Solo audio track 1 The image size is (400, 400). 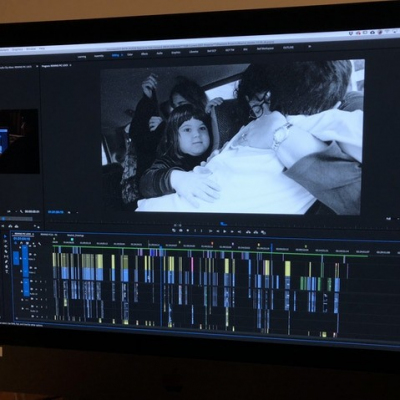pyautogui.click(x=41, y=281)
